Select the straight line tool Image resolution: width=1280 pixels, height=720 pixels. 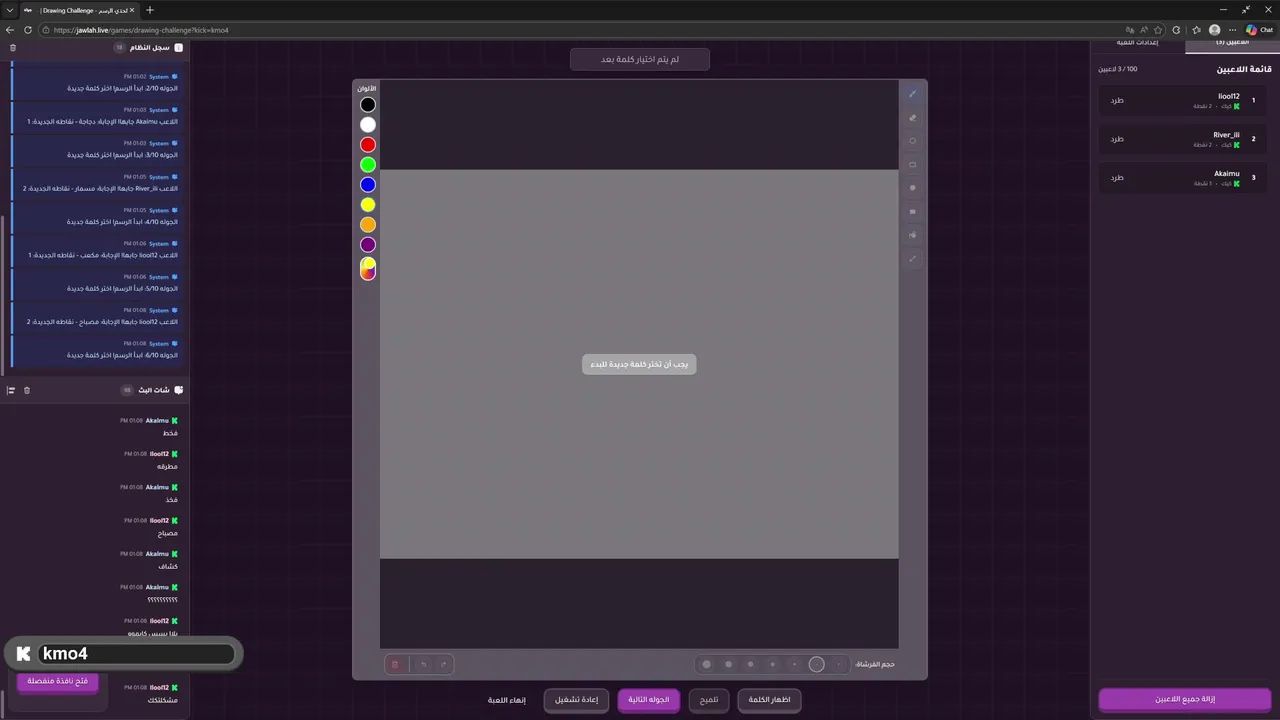912,259
